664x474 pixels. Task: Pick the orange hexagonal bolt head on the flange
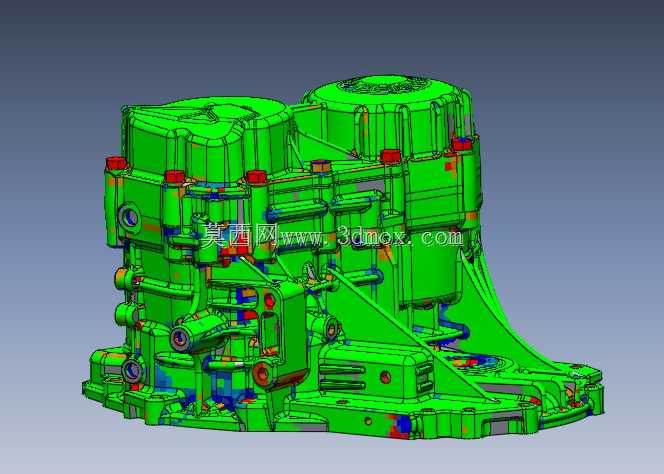coord(321,166)
